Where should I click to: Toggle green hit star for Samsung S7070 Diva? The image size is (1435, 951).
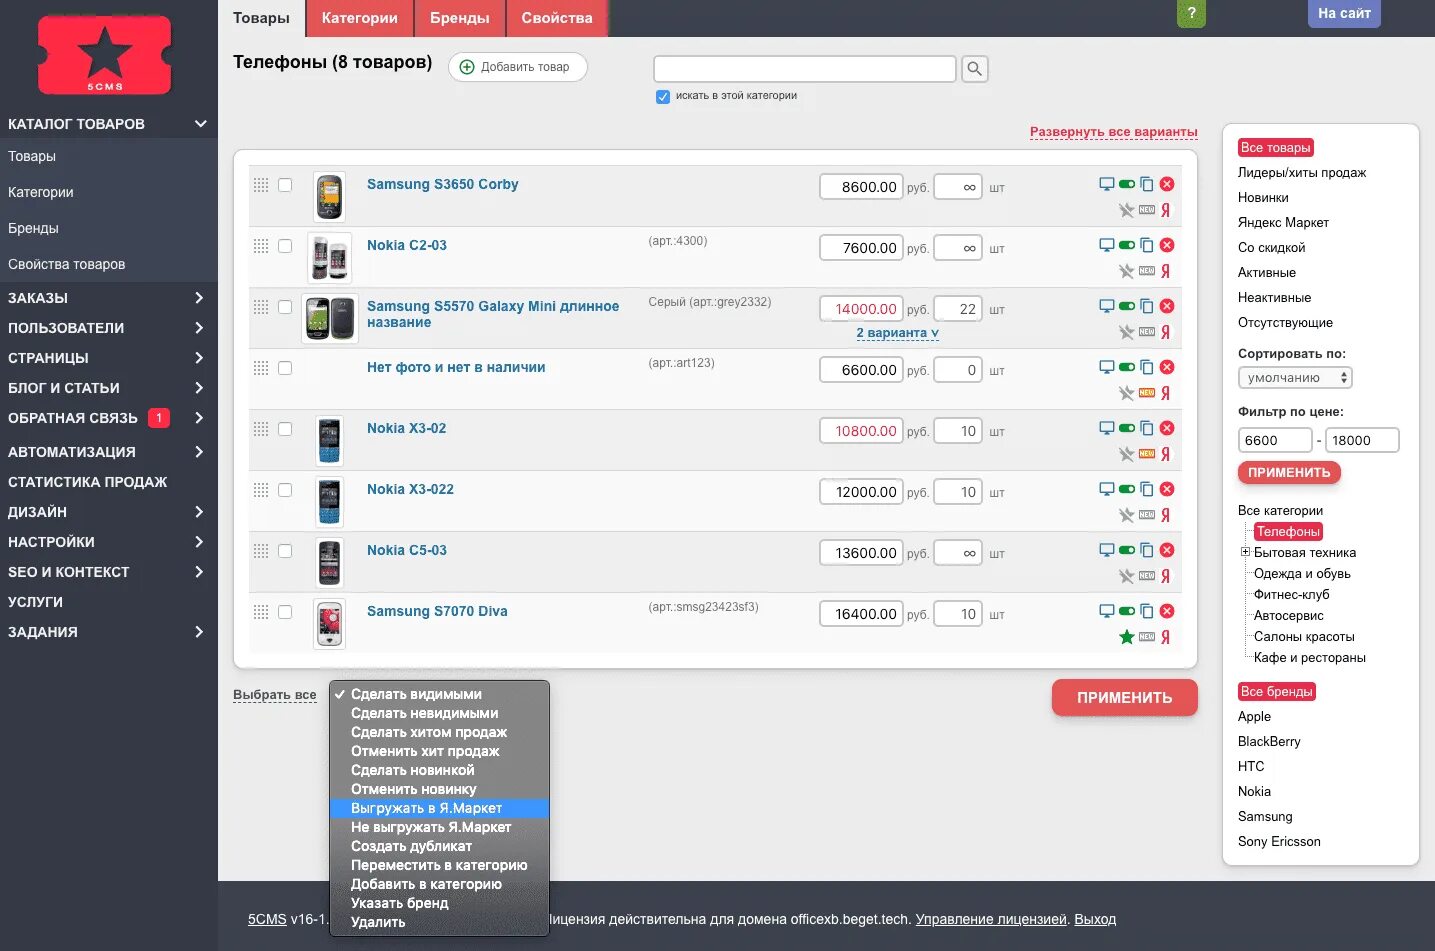pos(1126,637)
